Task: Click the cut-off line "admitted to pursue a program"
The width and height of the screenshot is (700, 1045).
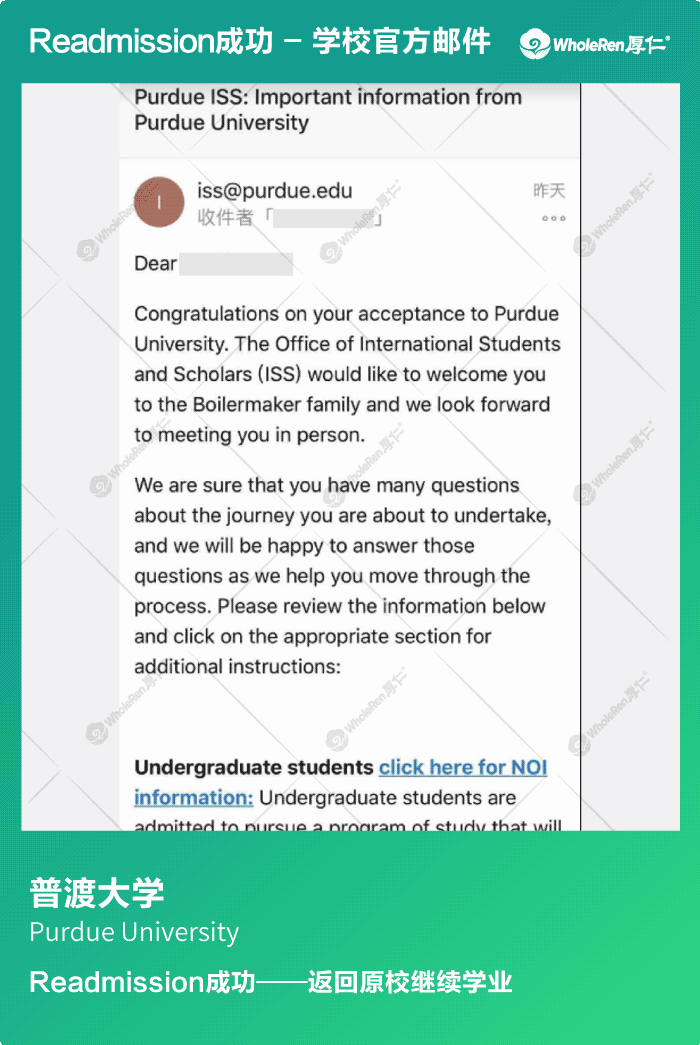Action: pos(347,824)
